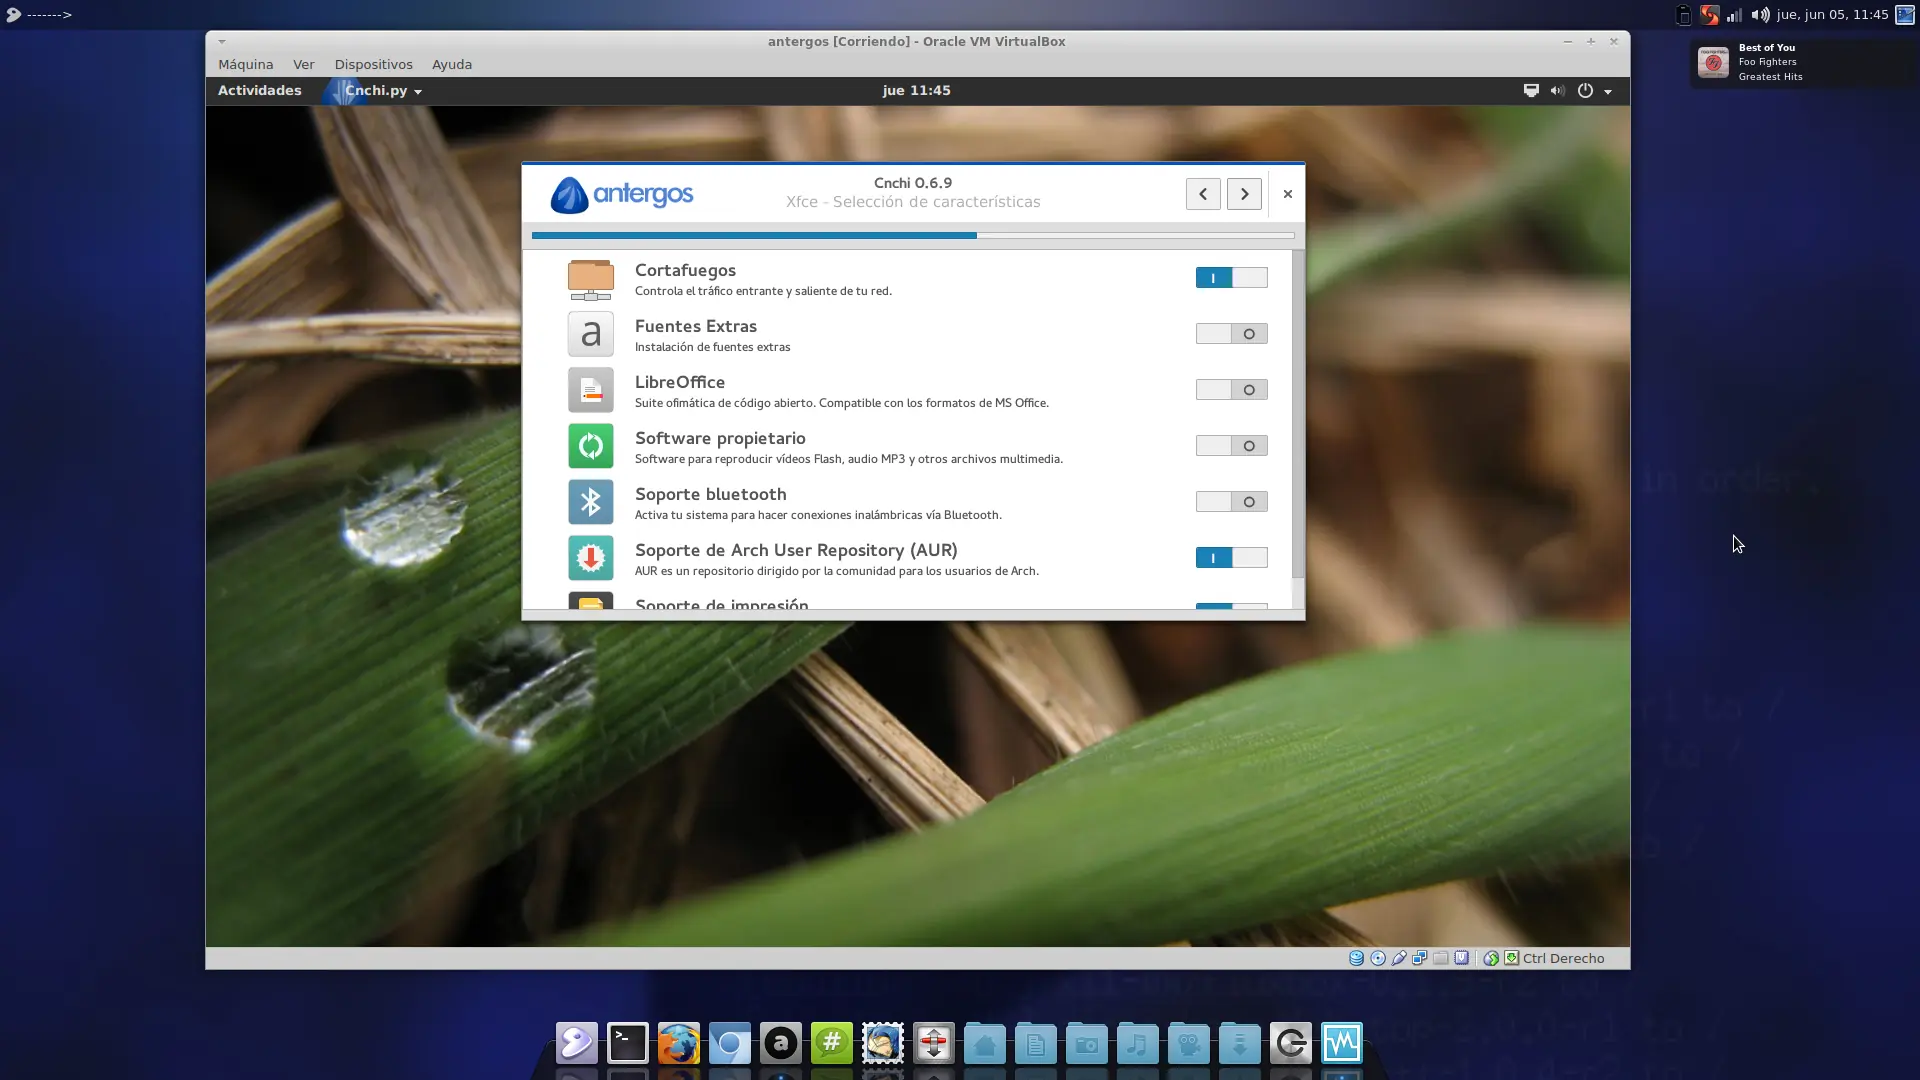Click the Soporte bluetooth icon

click(x=590, y=502)
